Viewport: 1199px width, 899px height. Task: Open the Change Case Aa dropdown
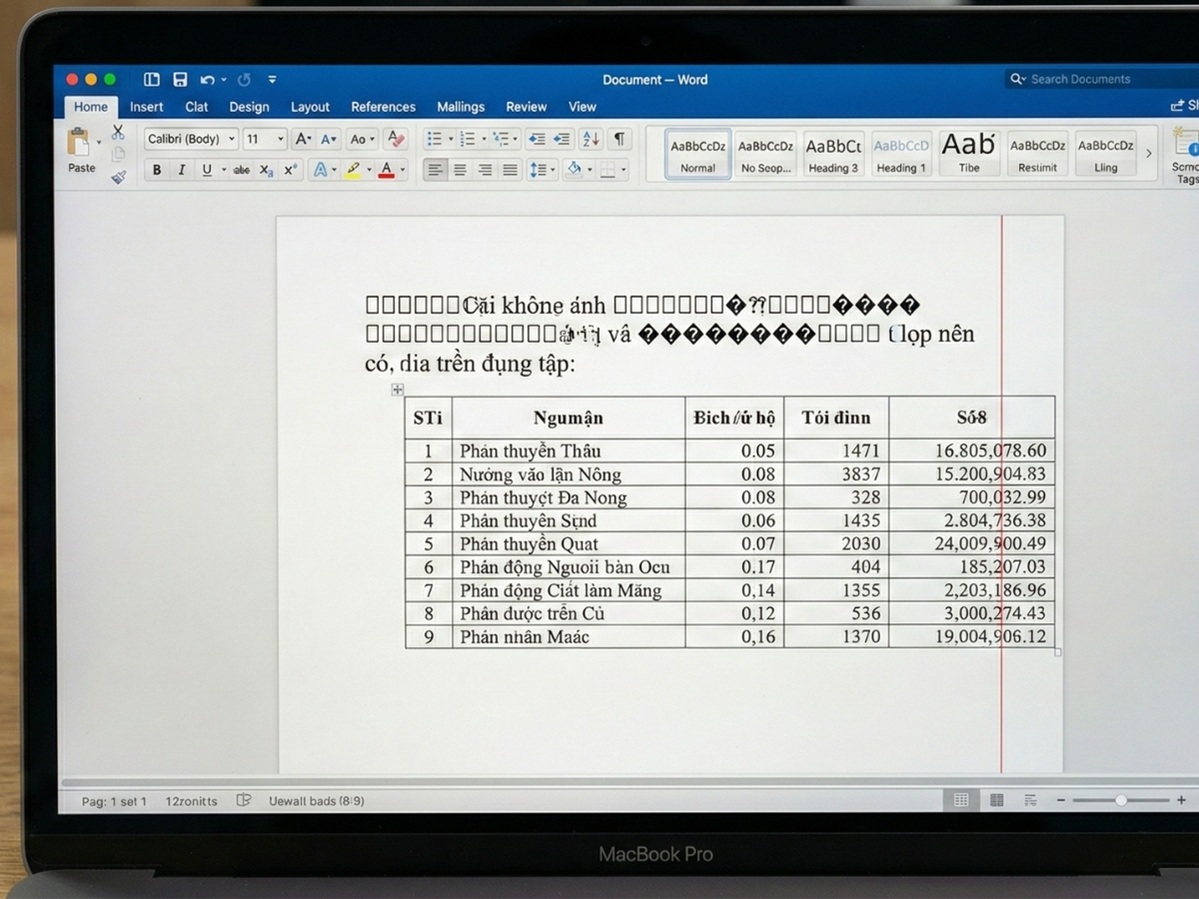362,139
